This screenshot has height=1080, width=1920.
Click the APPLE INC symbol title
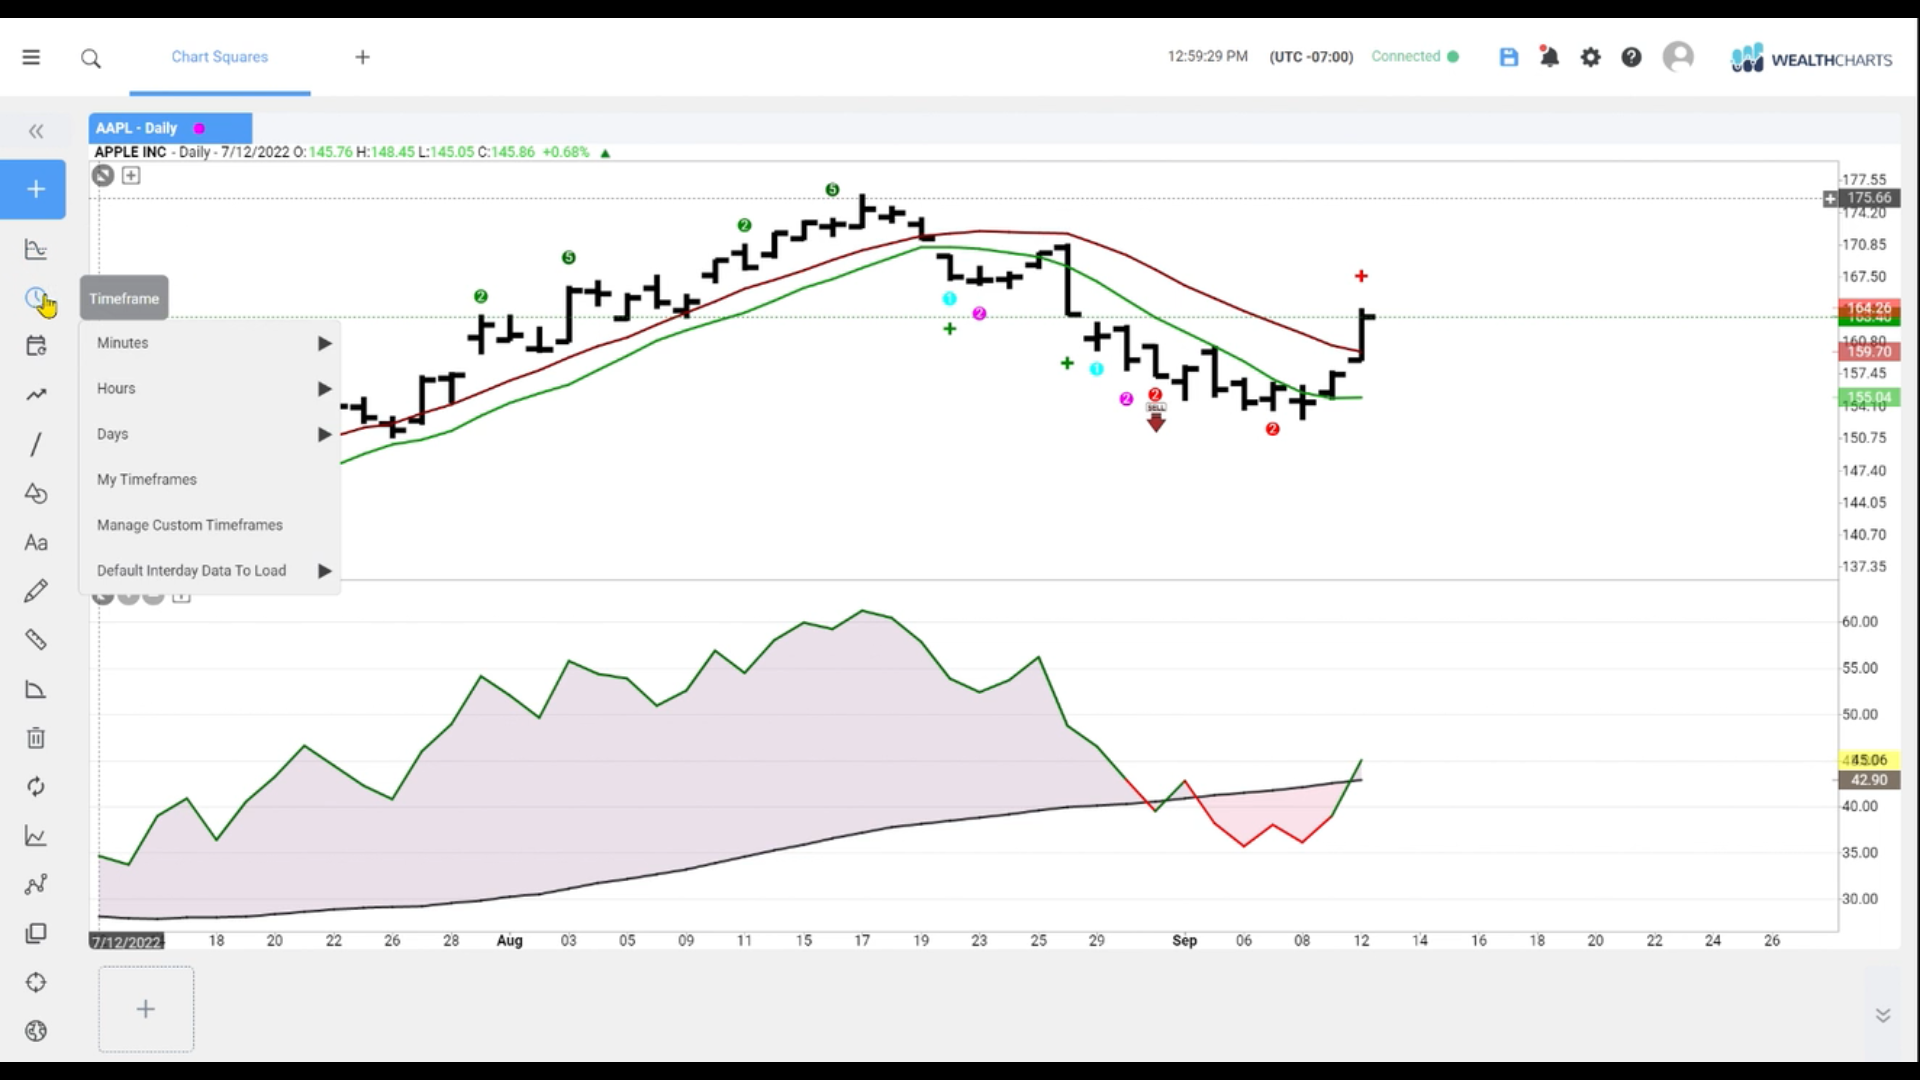[130, 152]
